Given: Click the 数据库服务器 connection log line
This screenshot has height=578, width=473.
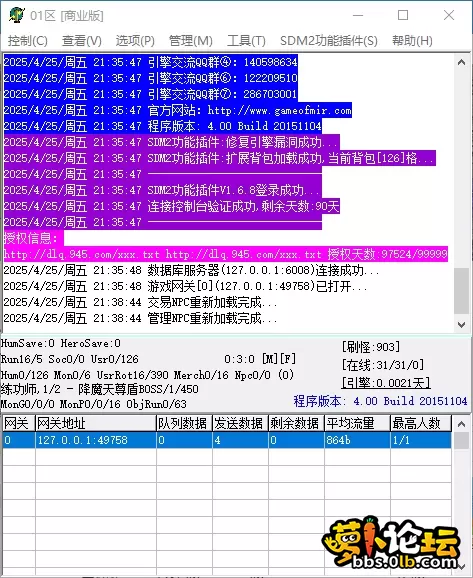Looking at the screenshot, I should [192, 270].
